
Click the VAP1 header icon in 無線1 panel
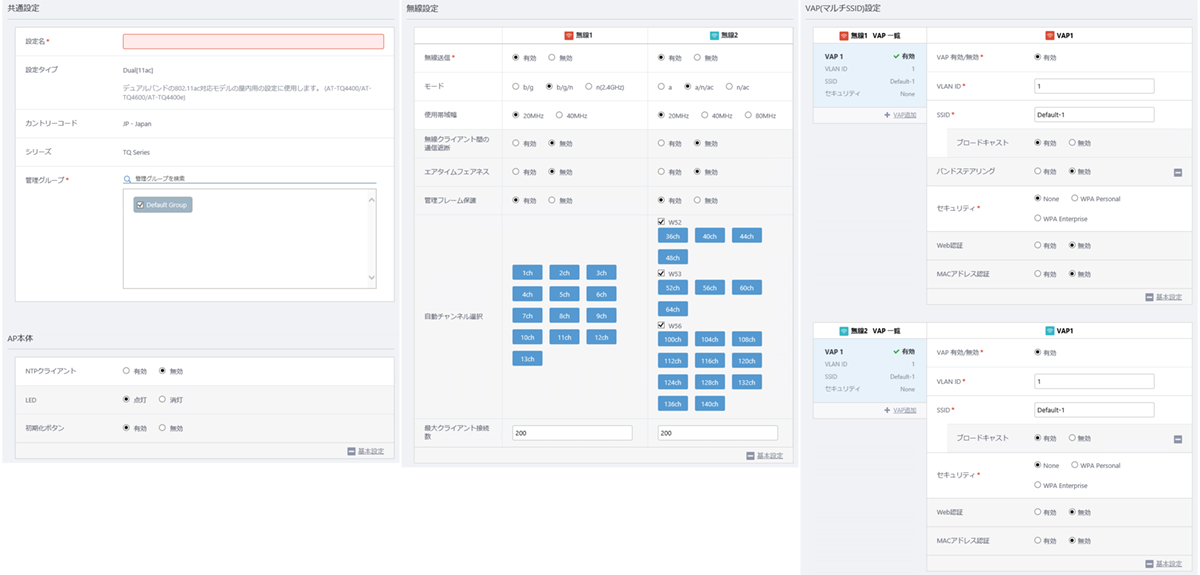pyautogui.click(x=1049, y=35)
